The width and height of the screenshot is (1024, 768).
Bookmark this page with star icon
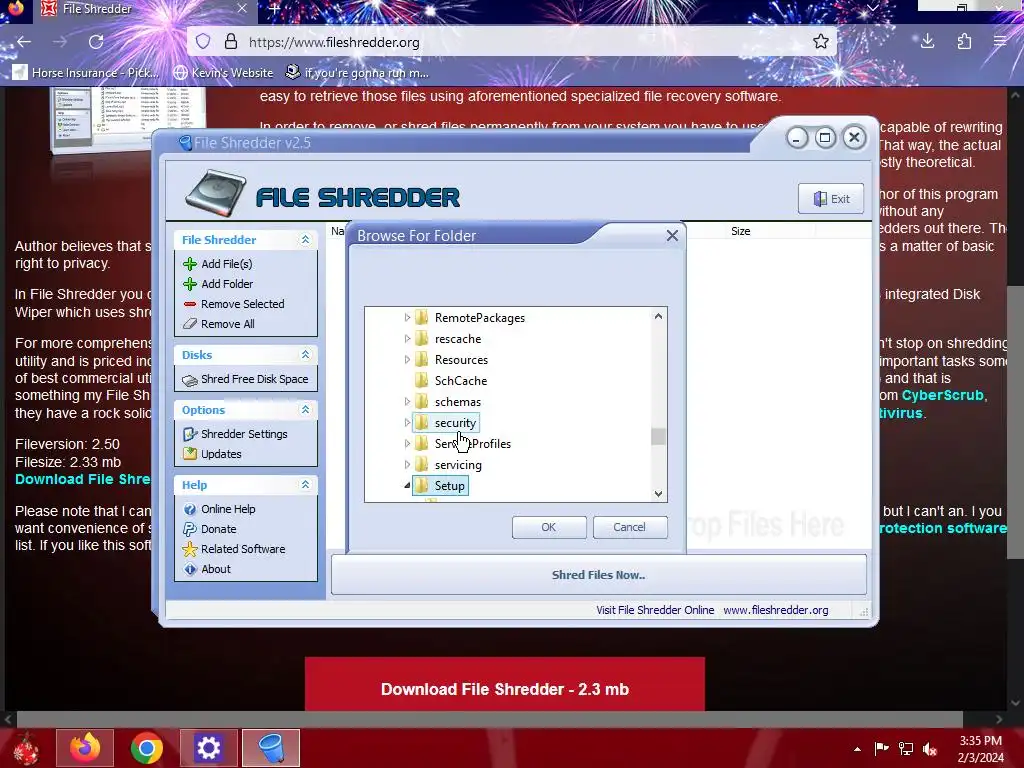tap(821, 42)
